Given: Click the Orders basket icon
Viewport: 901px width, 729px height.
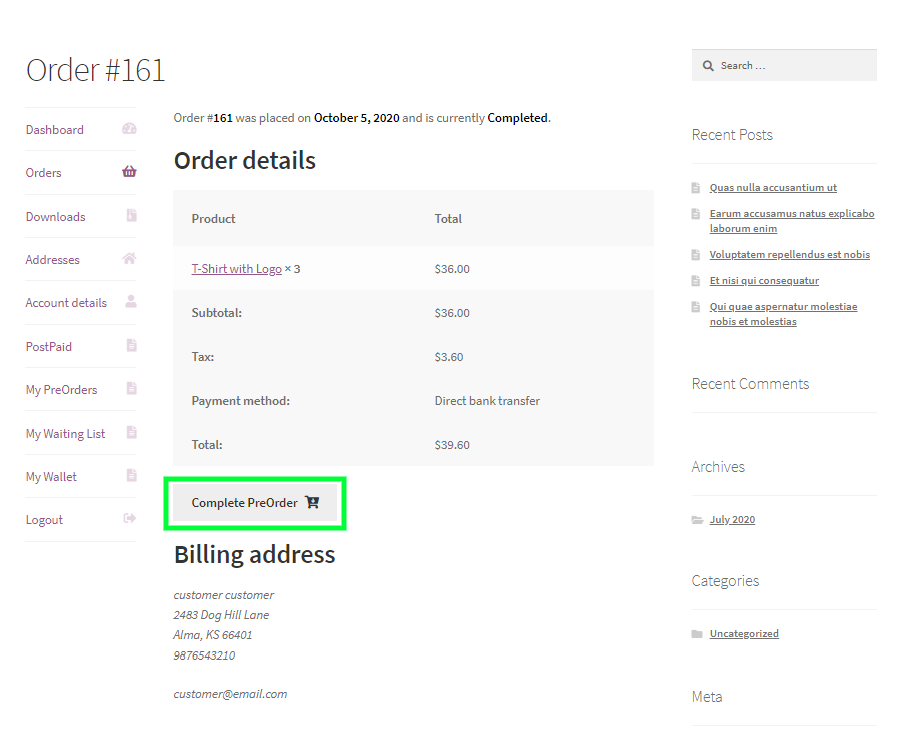Looking at the screenshot, I should [x=129, y=172].
